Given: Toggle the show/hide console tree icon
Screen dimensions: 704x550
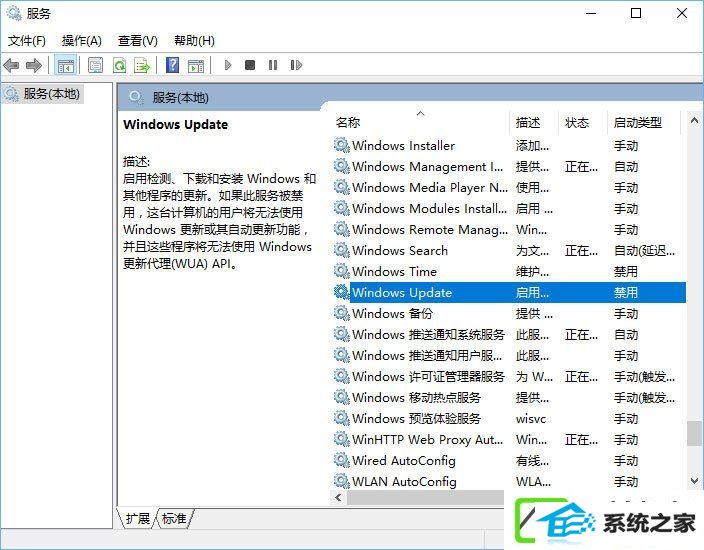Looking at the screenshot, I should tap(66, 66).
